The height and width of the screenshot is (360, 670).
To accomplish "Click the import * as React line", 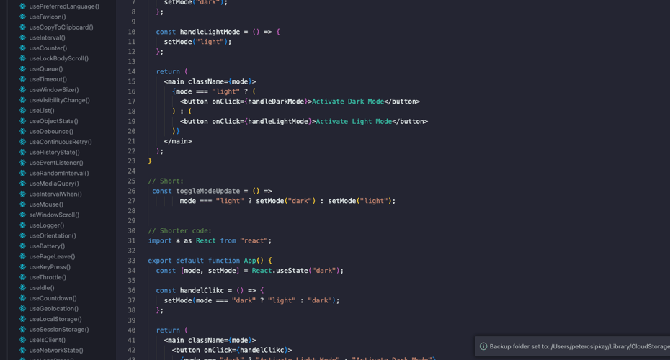I will pos(209,241).
